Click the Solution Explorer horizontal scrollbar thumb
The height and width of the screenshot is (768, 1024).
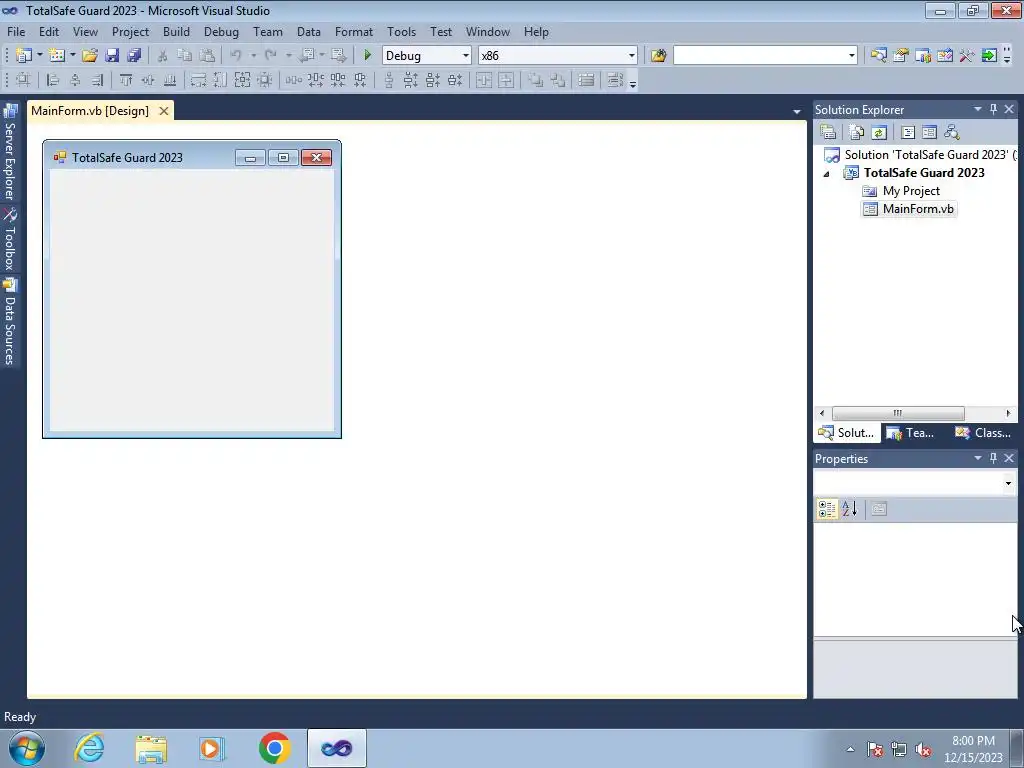click(898, 413)
